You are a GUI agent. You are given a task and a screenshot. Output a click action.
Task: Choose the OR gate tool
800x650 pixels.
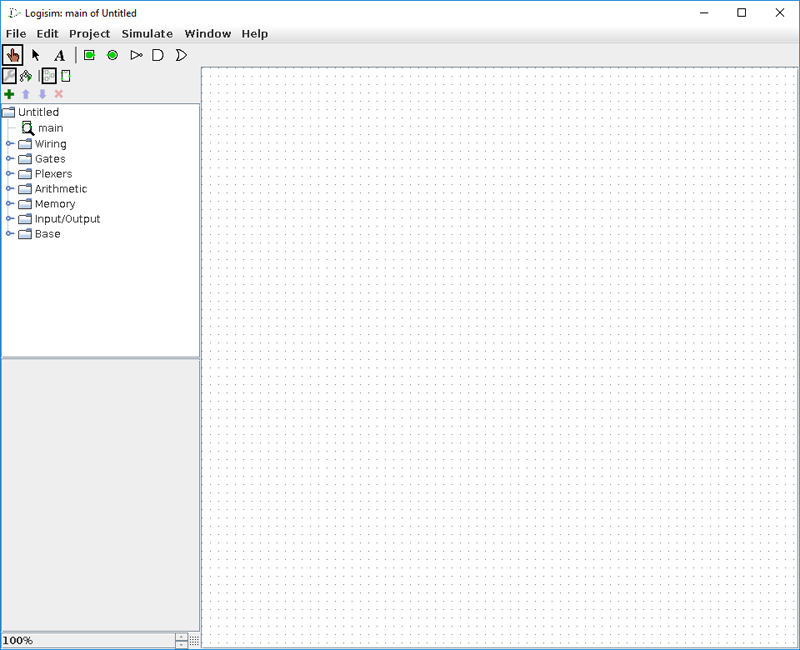pyautogui.click(x=181, y=55)
